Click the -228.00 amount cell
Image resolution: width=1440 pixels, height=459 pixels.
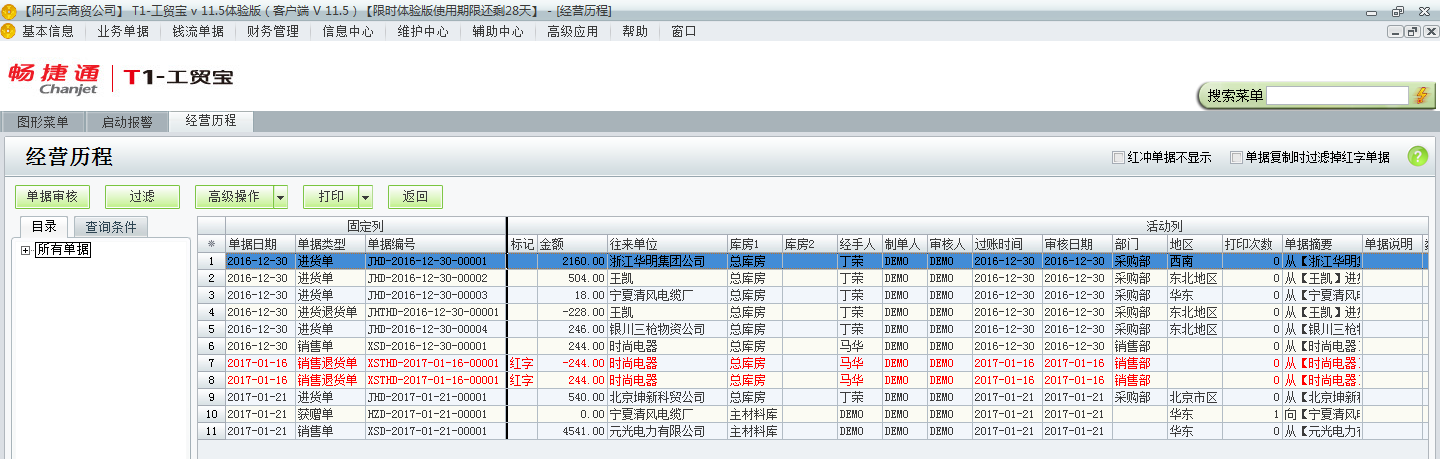point(572,312)
